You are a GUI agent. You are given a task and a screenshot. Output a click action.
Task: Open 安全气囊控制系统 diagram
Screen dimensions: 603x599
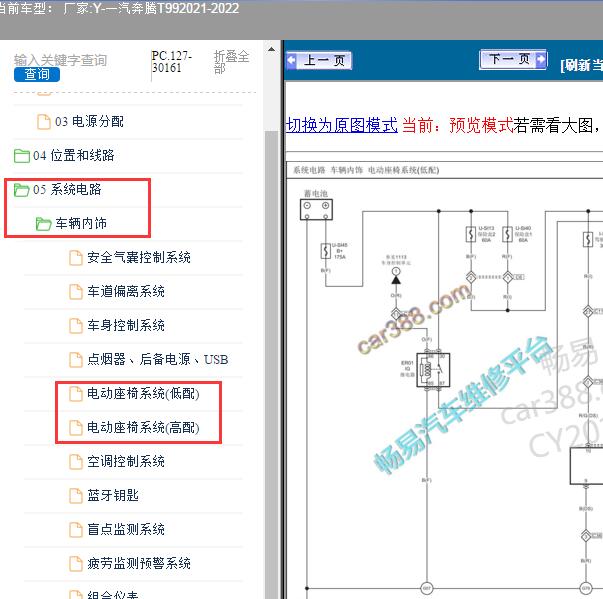tap(139, 257)
